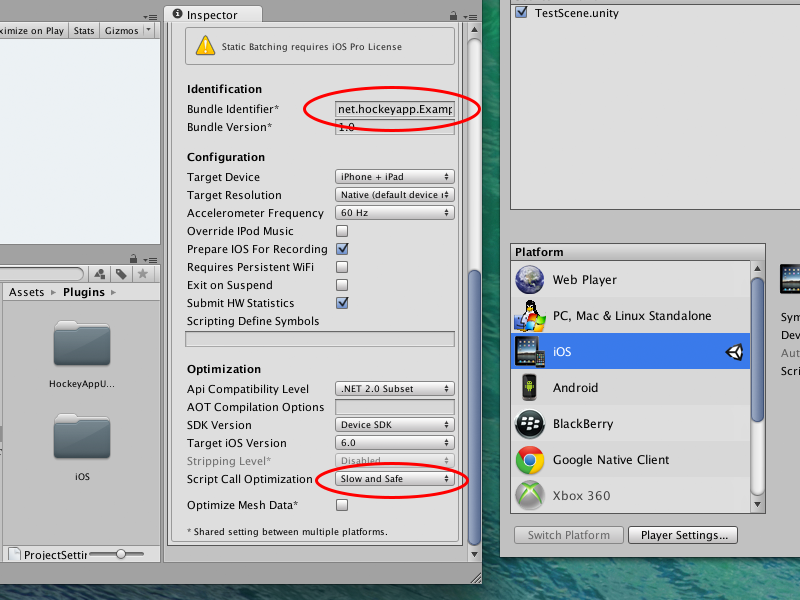The width and height of the screenshot is (800, 600).
Task: Click the search by type icon
Action: [x=99, y=274]
